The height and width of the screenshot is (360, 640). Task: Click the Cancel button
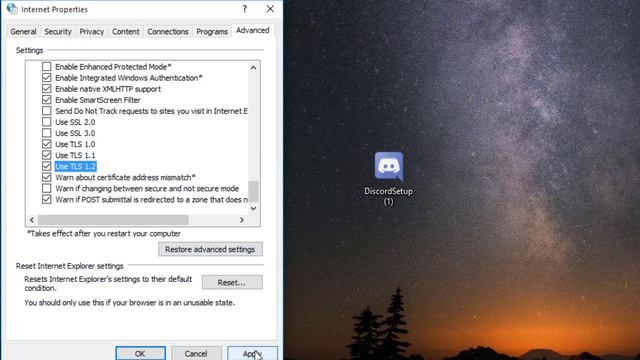click(196, 353)
